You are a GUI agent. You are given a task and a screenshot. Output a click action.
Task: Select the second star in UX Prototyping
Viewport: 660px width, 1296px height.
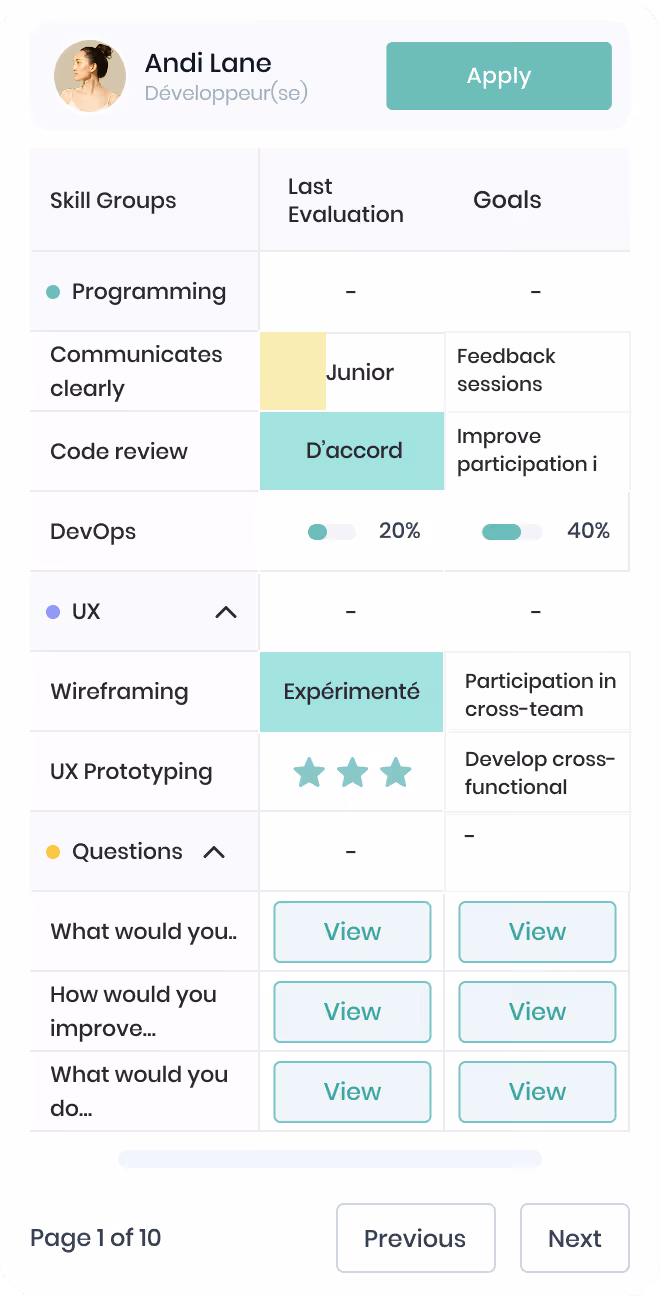click(352, 772)
